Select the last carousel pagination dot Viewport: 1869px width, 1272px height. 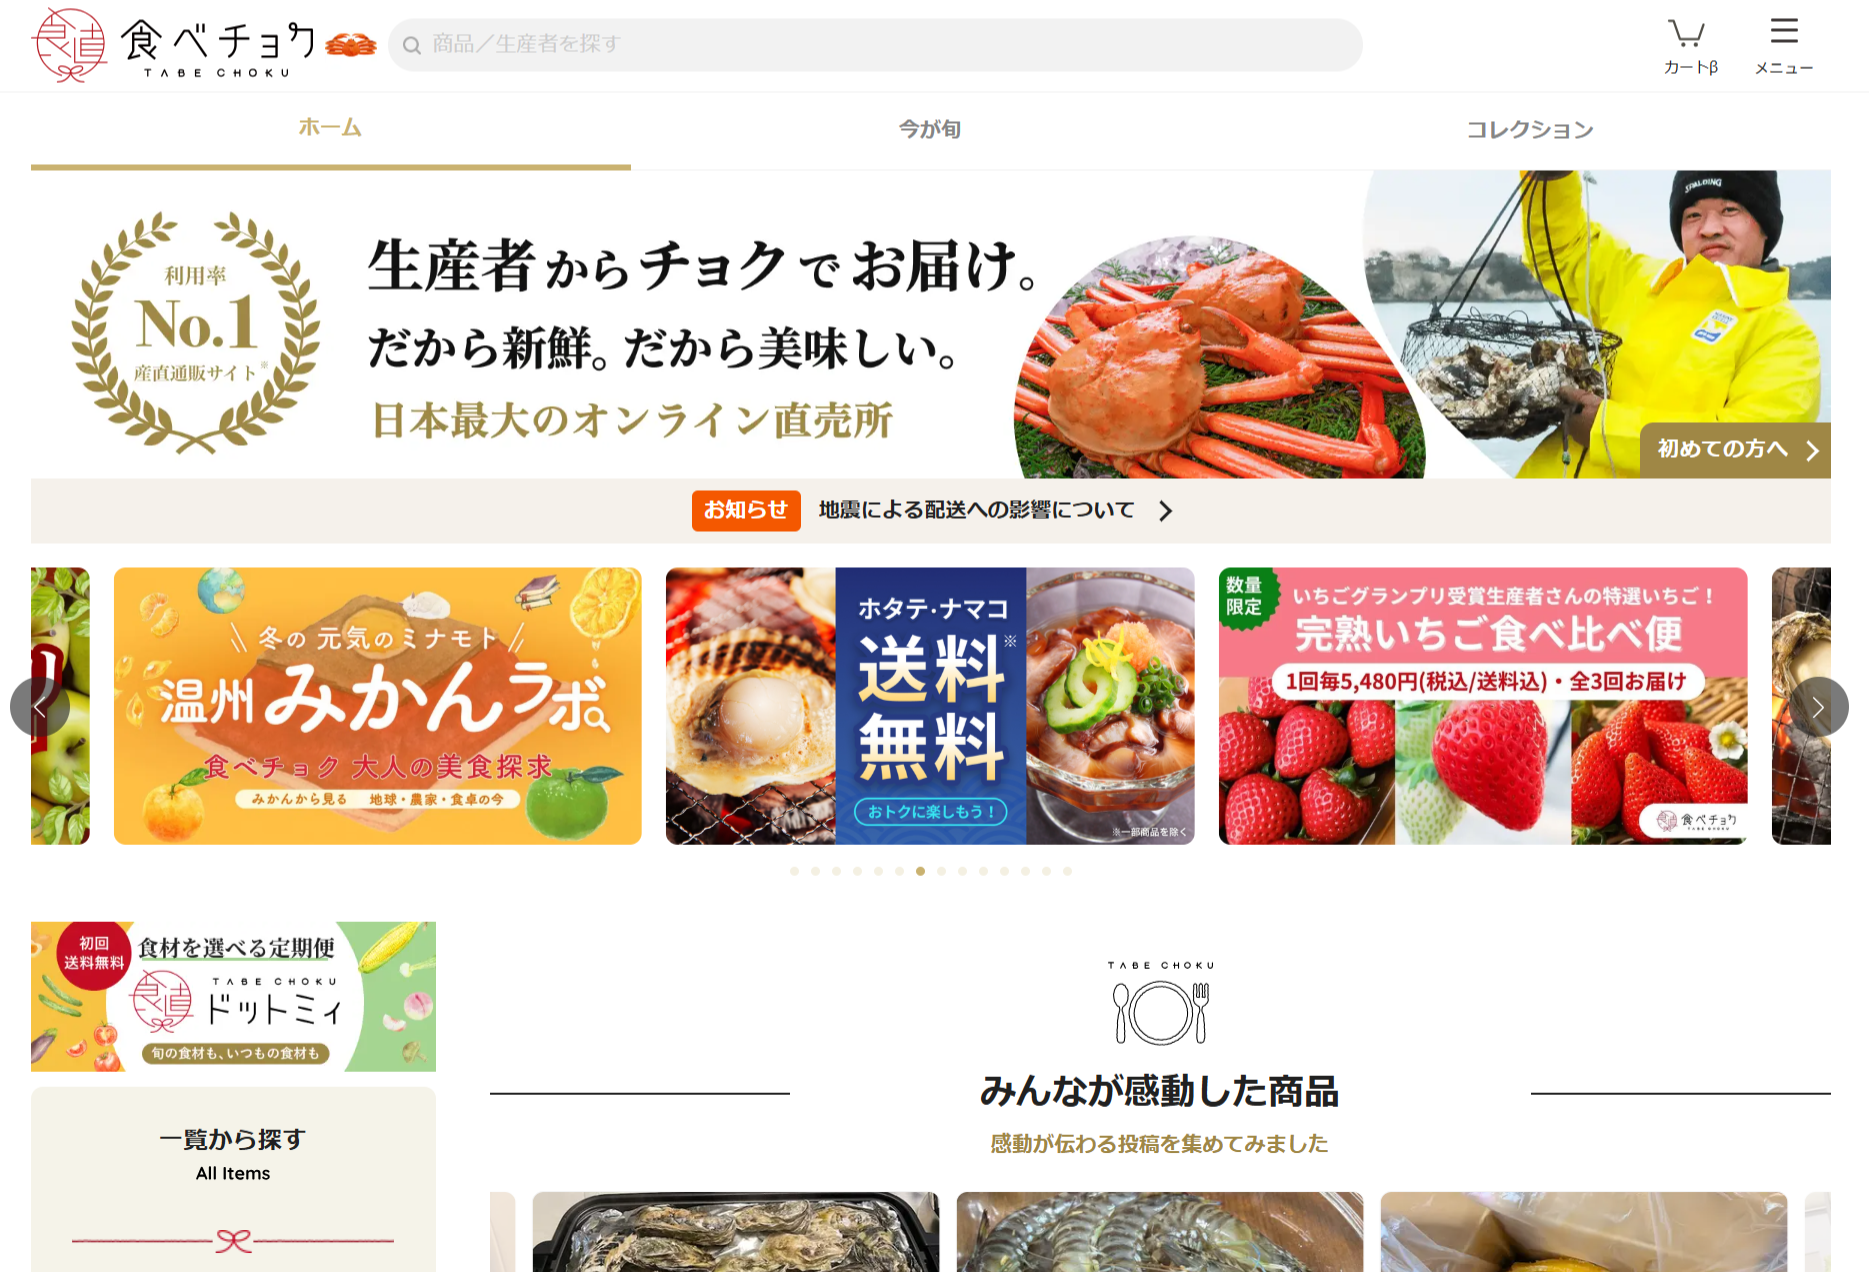click(1067, 871)
